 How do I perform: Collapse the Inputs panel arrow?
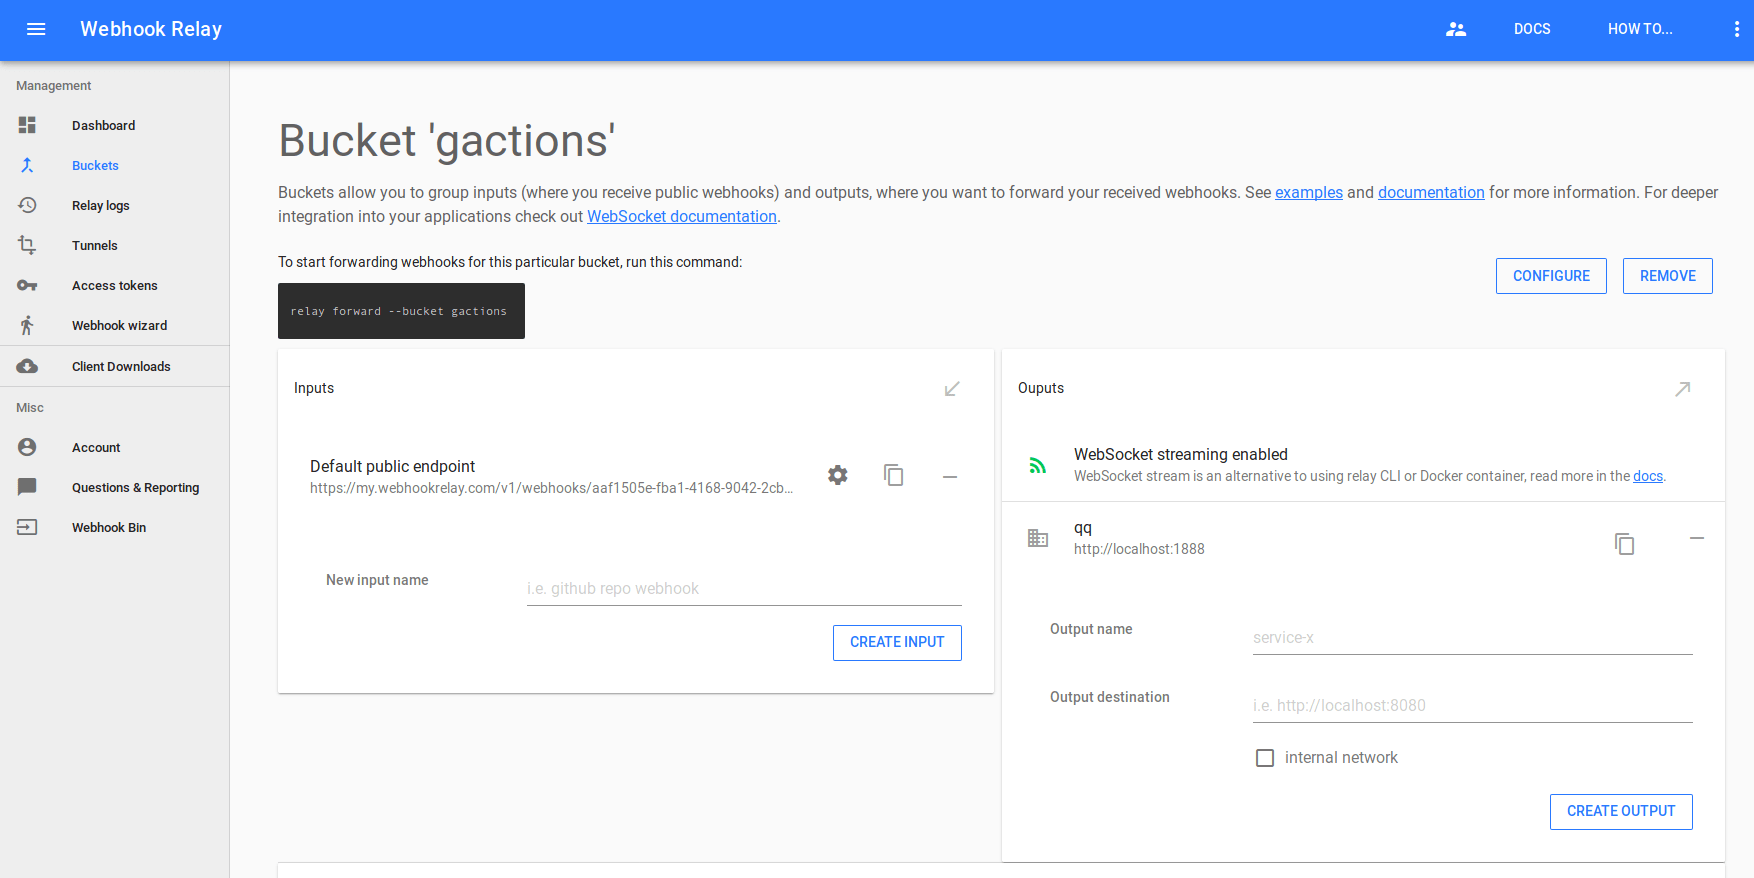[952, 389]
